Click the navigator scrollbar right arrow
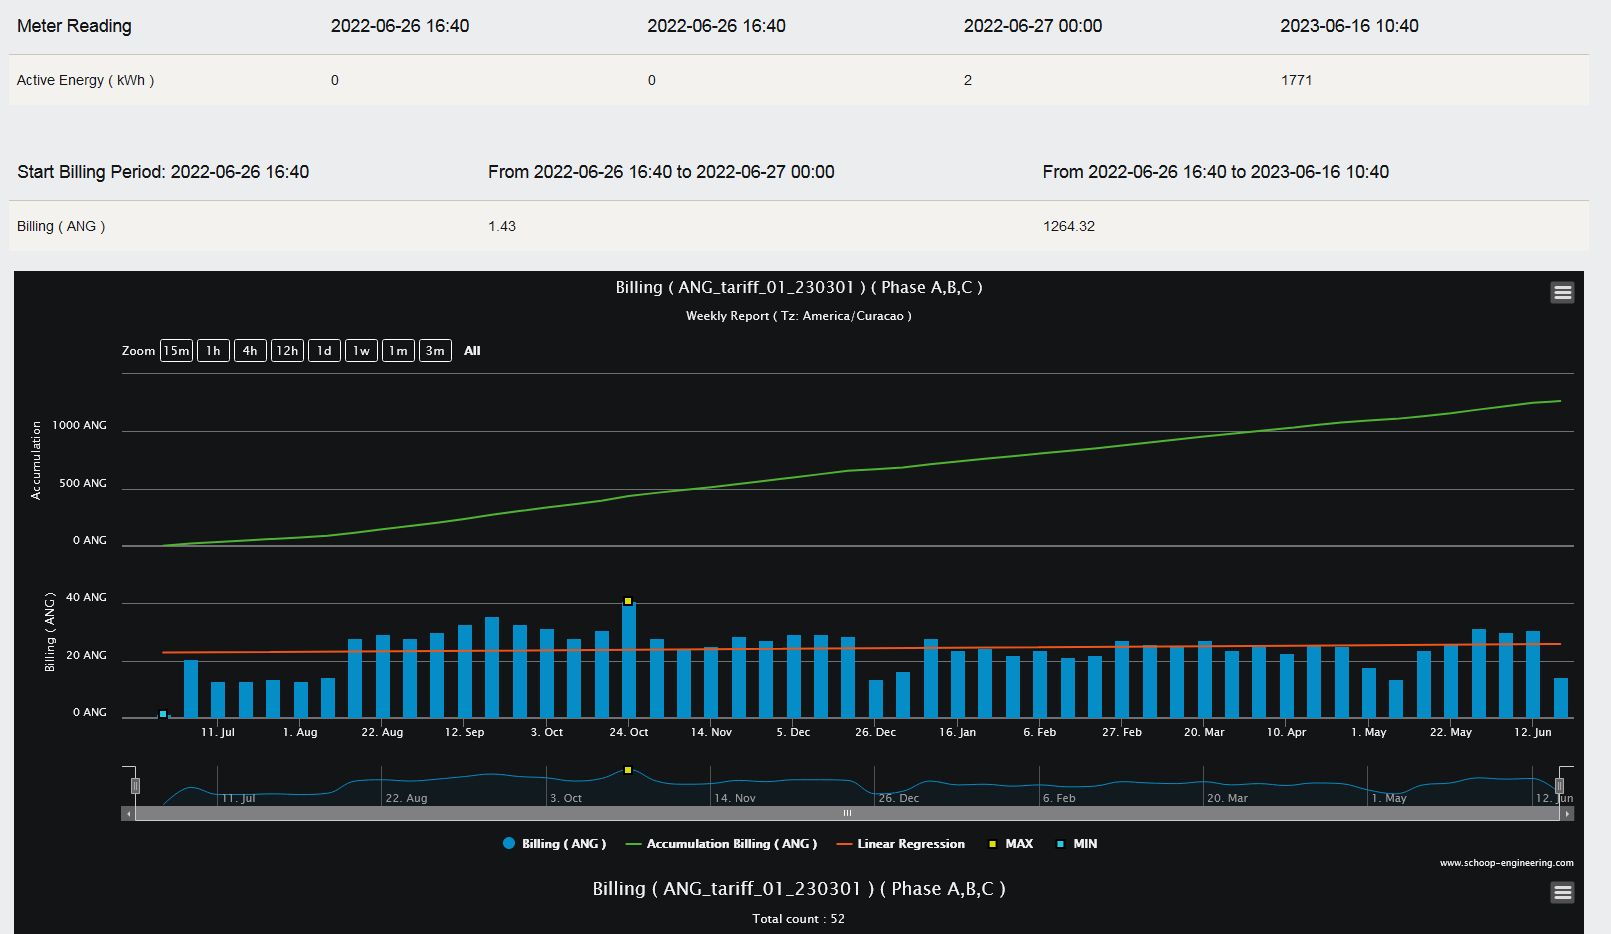Screen dimensions: 1611x934 (x=1567, y=814)
